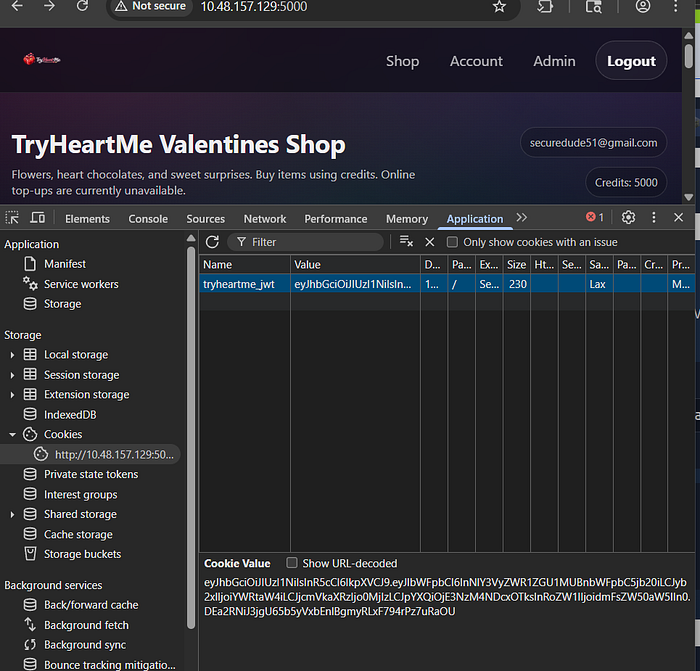Reload the browser page
Viewport: 700px width, 671px height.
(x=82, y=6)
